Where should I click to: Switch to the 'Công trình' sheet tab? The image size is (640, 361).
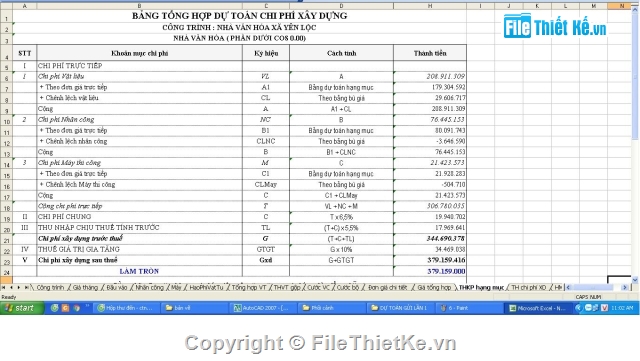[50, 287]
